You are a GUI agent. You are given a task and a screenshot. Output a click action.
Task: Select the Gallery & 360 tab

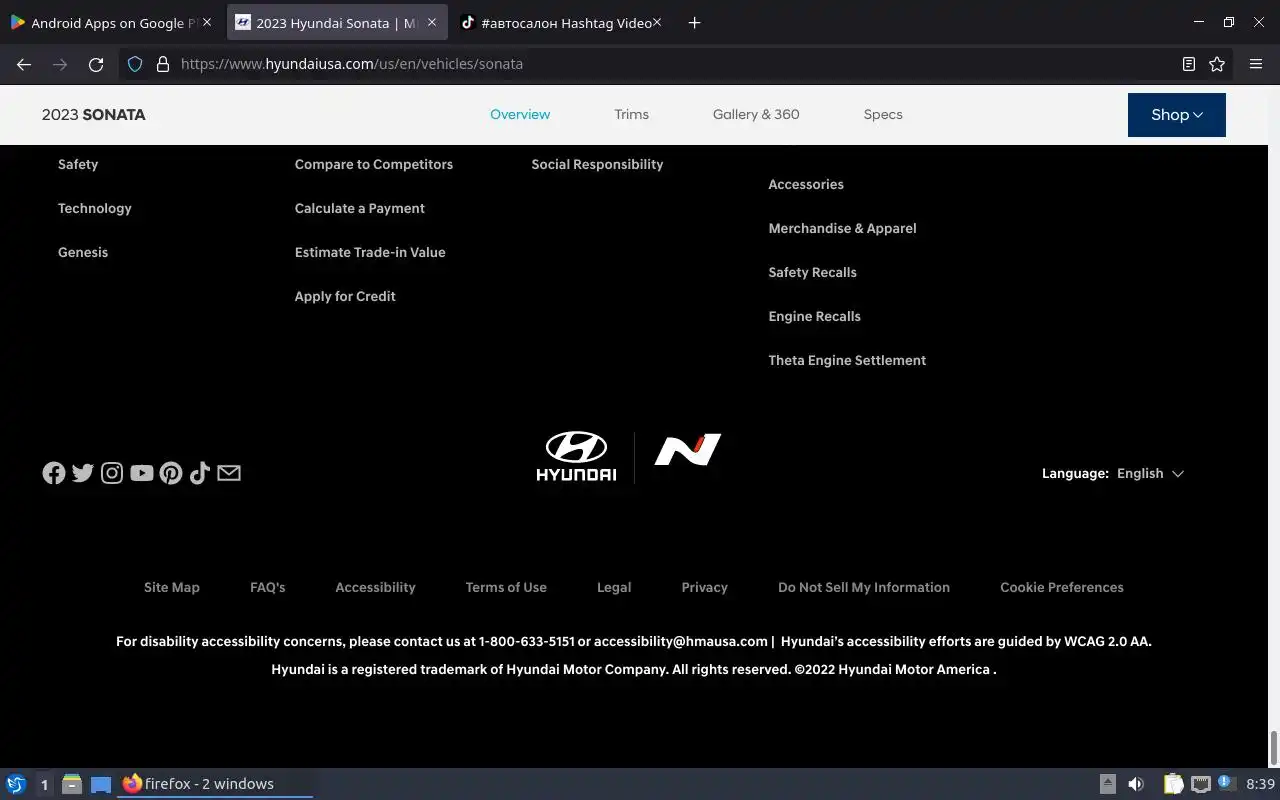click(756, 115)
